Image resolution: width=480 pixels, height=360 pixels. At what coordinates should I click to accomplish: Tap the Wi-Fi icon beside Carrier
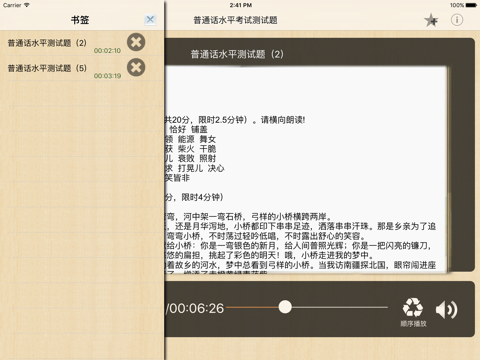click(27, 5)
